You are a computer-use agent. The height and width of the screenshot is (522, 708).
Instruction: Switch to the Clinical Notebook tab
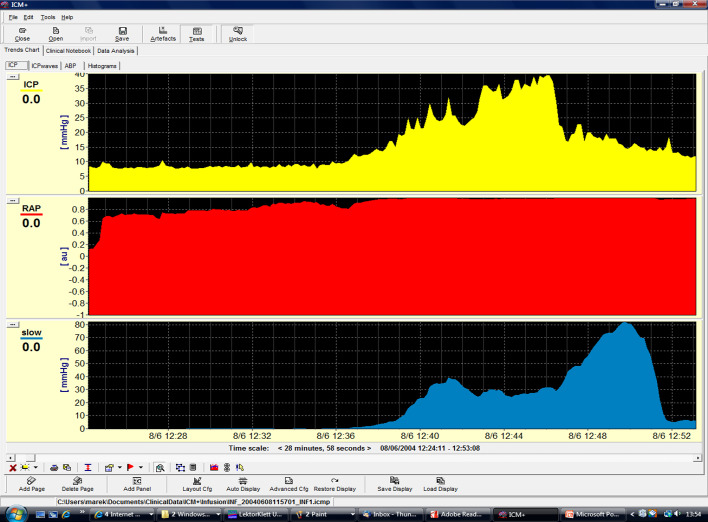tap(69, 50)
